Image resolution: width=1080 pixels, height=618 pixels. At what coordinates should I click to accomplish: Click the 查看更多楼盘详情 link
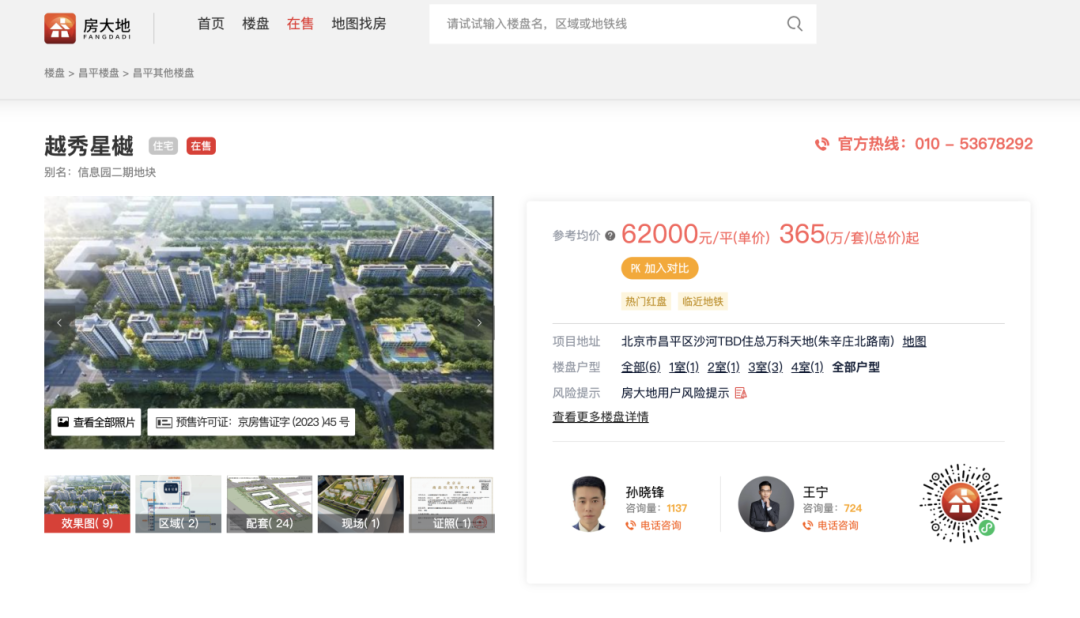pyautogui.click(x=600, y=417)
